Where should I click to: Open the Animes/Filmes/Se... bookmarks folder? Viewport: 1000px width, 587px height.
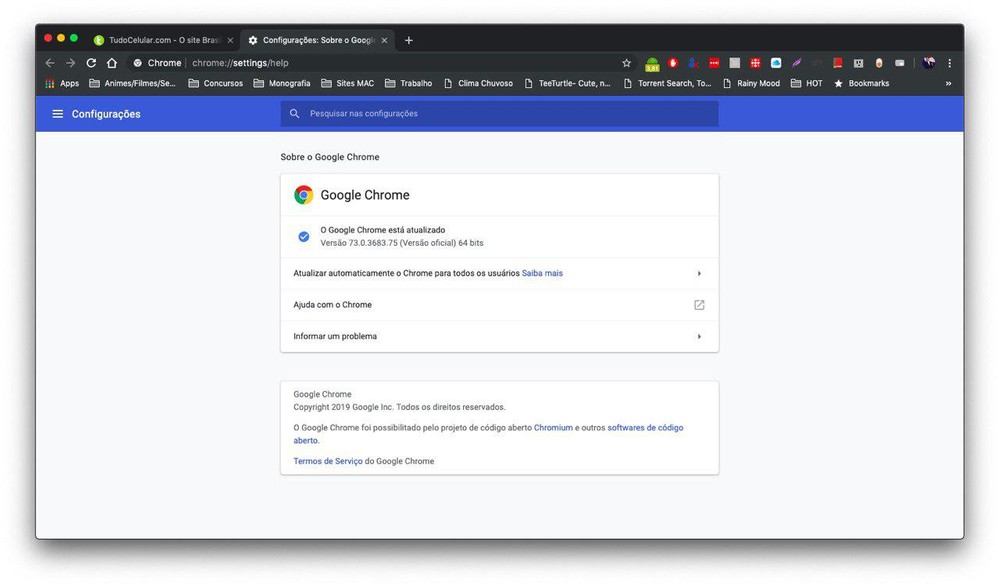click(133, 83)
